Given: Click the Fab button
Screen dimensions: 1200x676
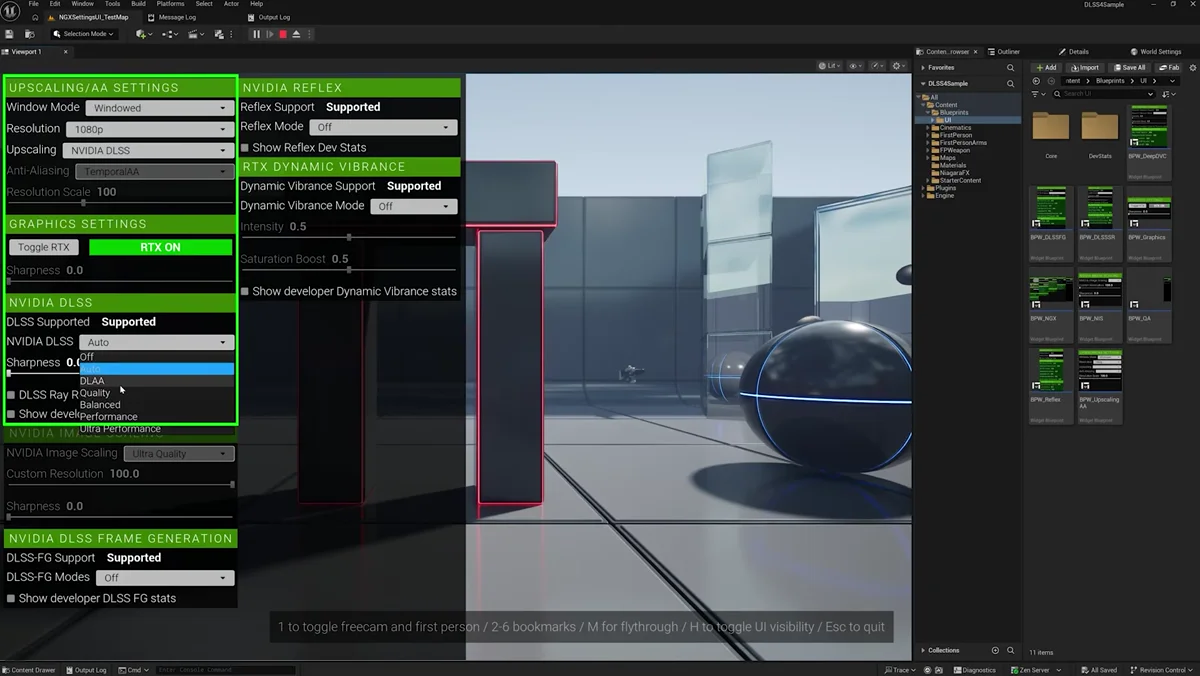Looking at the screenshot, I should click(x=1168, y=68).
